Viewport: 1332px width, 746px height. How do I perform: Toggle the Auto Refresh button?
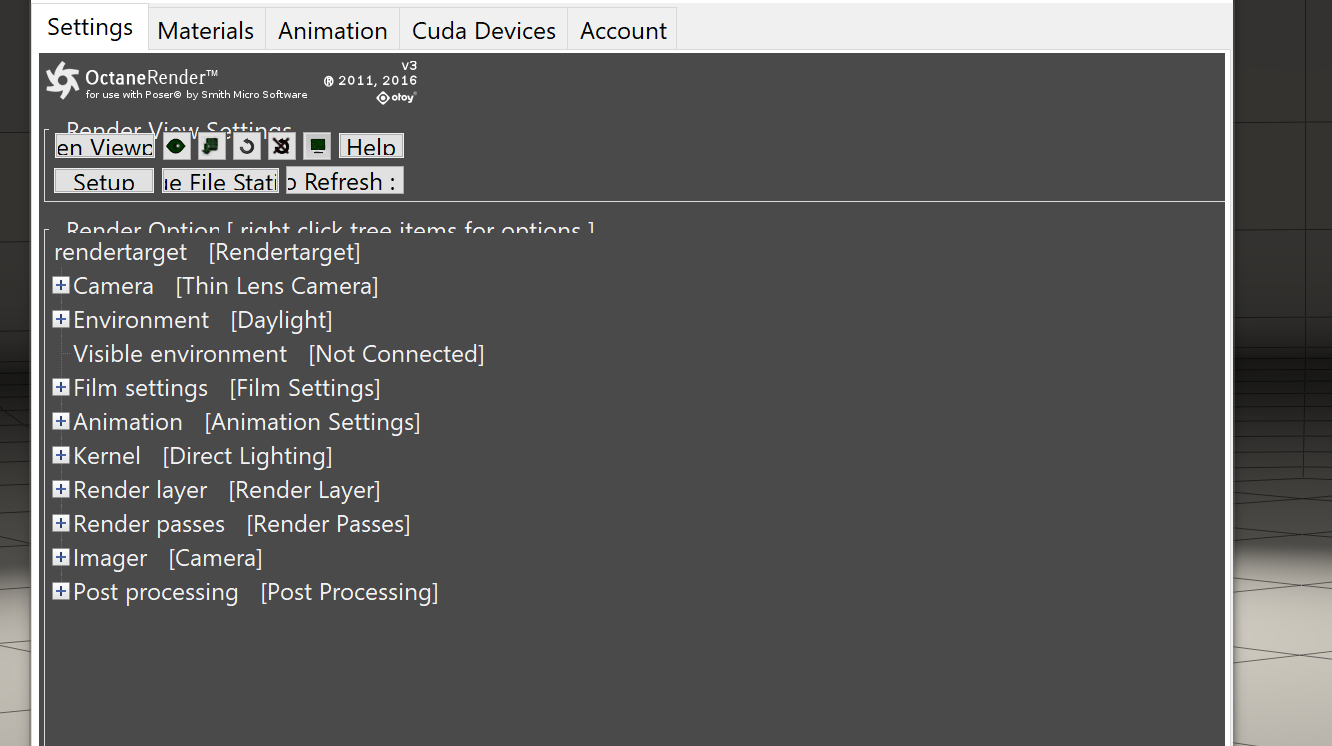coord(345,182)
